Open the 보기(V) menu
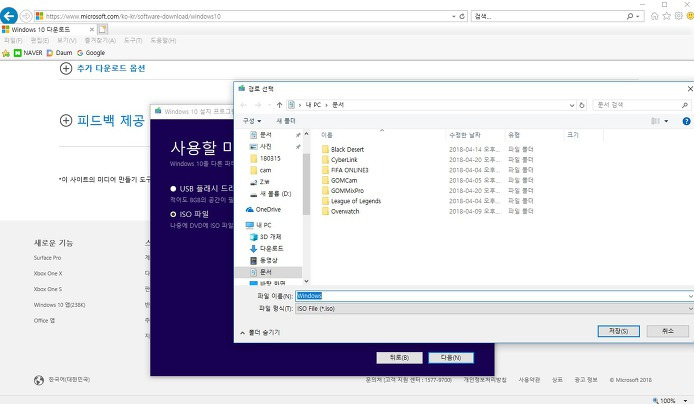The image size is (694, 404). coord(66,40)
